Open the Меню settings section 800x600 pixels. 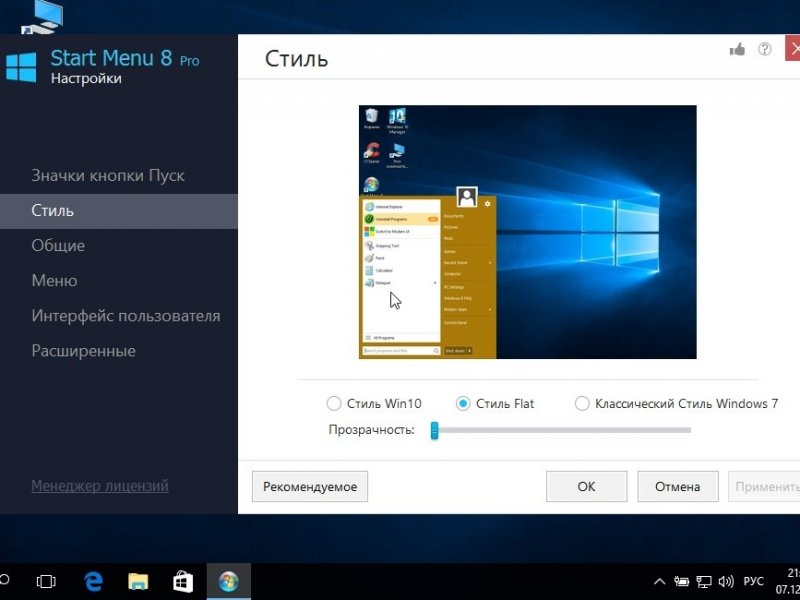coord(55,281)
